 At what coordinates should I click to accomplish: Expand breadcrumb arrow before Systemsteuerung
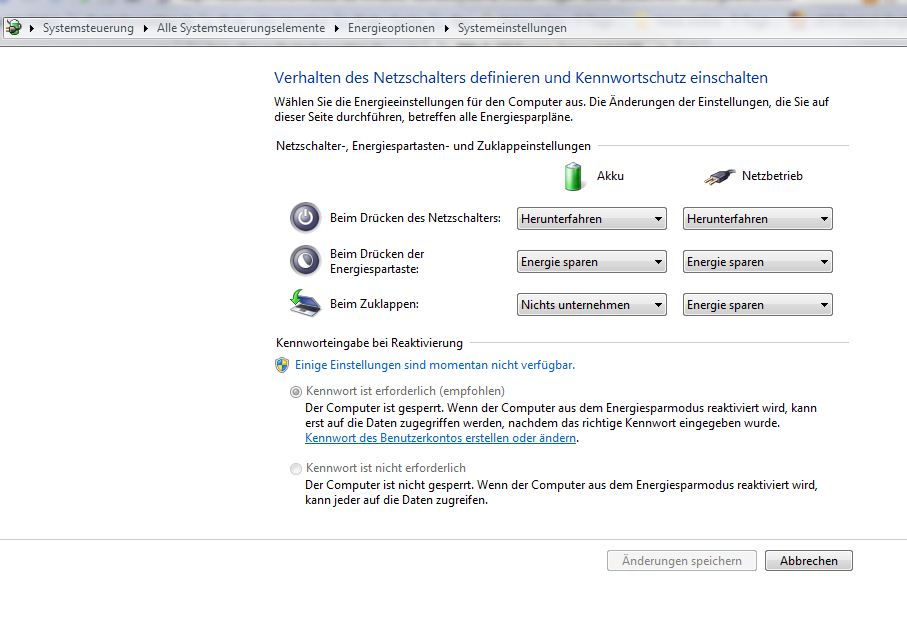pos(32,28)
